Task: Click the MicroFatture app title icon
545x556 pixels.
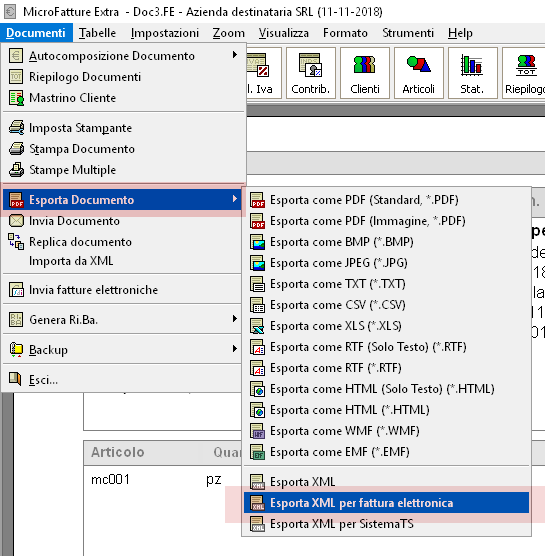Action: pos(10,11)
